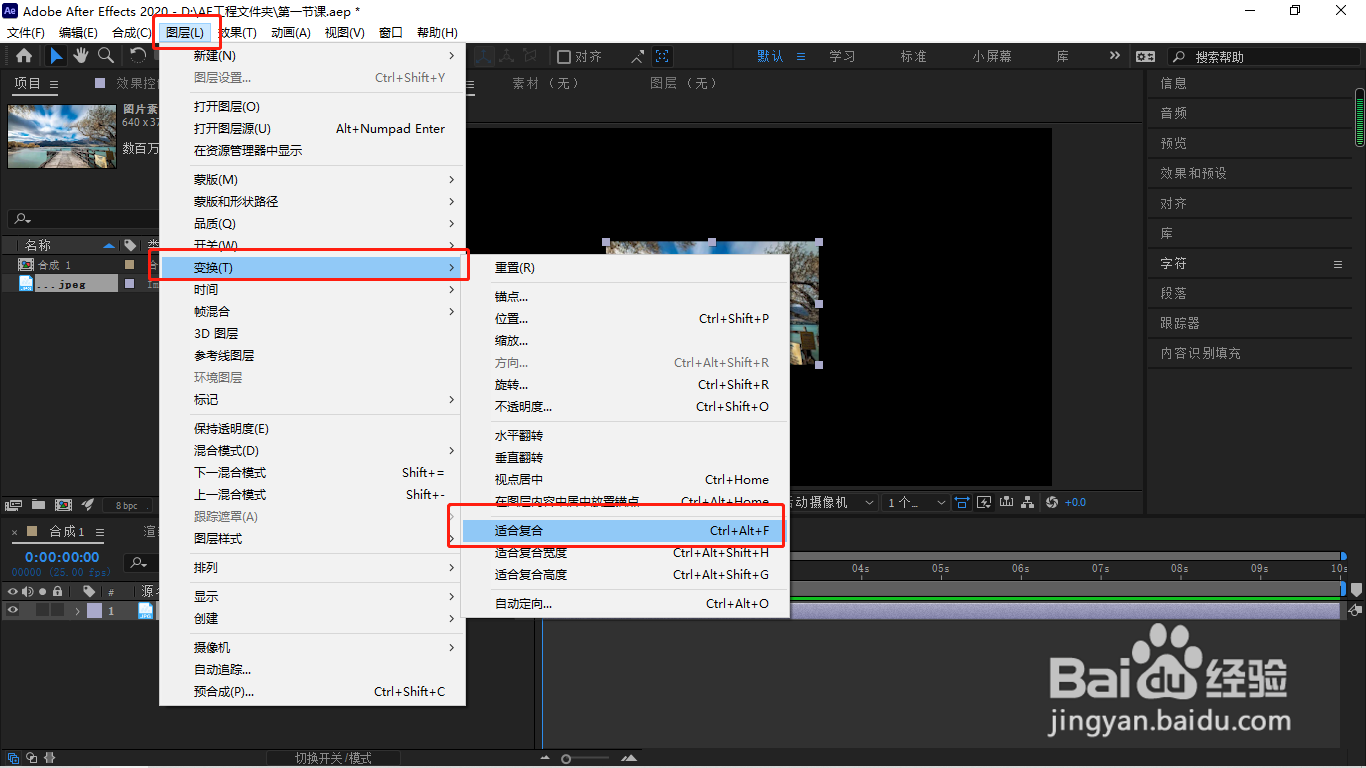Select the Zoom tool in the toolbar
The height and width of the screenshot is (768, 1366).
pyautogui.click(x=105, y=57)
